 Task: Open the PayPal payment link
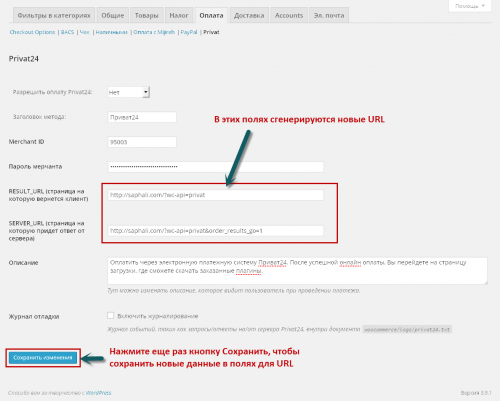click(x=189, y=32)
